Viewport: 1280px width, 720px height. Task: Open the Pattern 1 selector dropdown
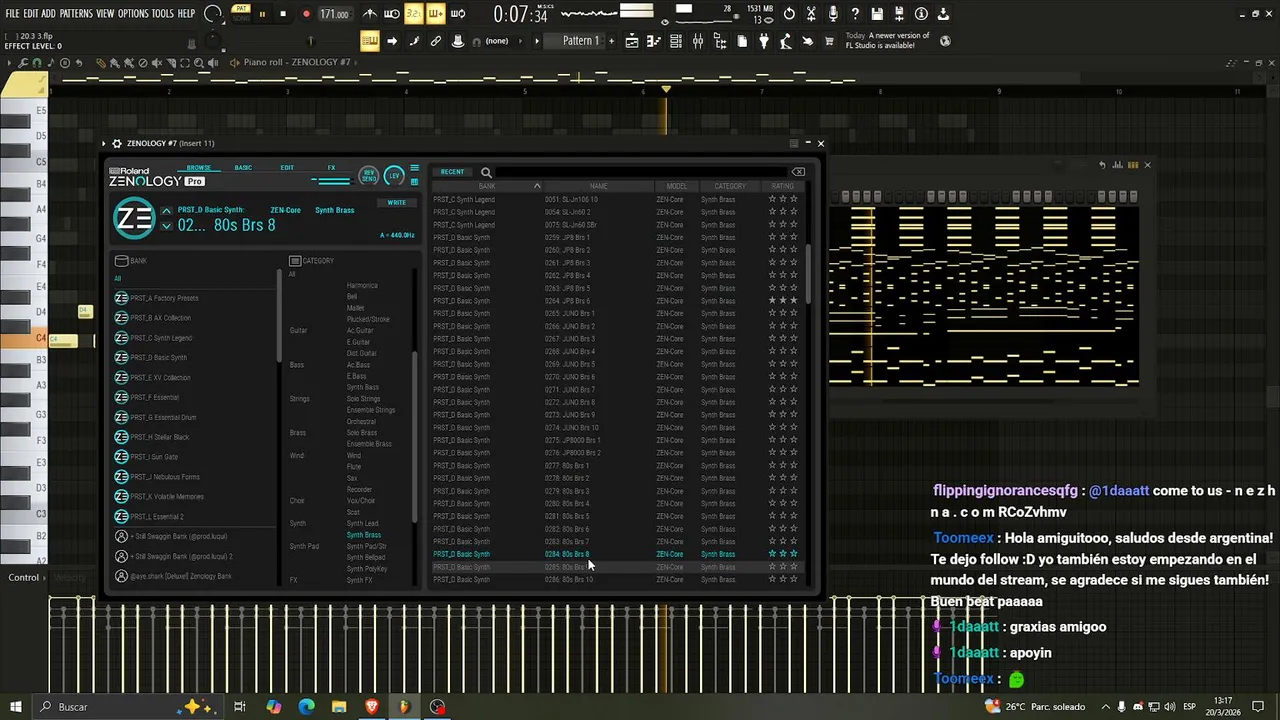(580, 41)
